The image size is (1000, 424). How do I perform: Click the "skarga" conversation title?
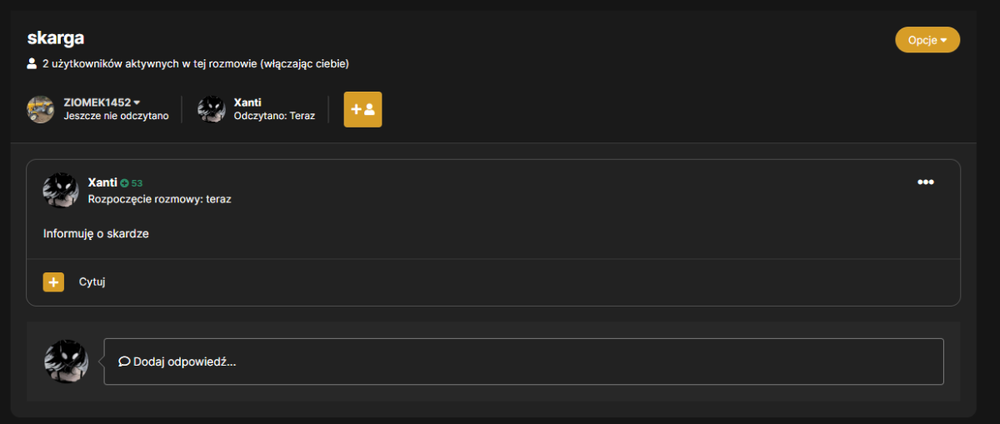coord(55,38)
